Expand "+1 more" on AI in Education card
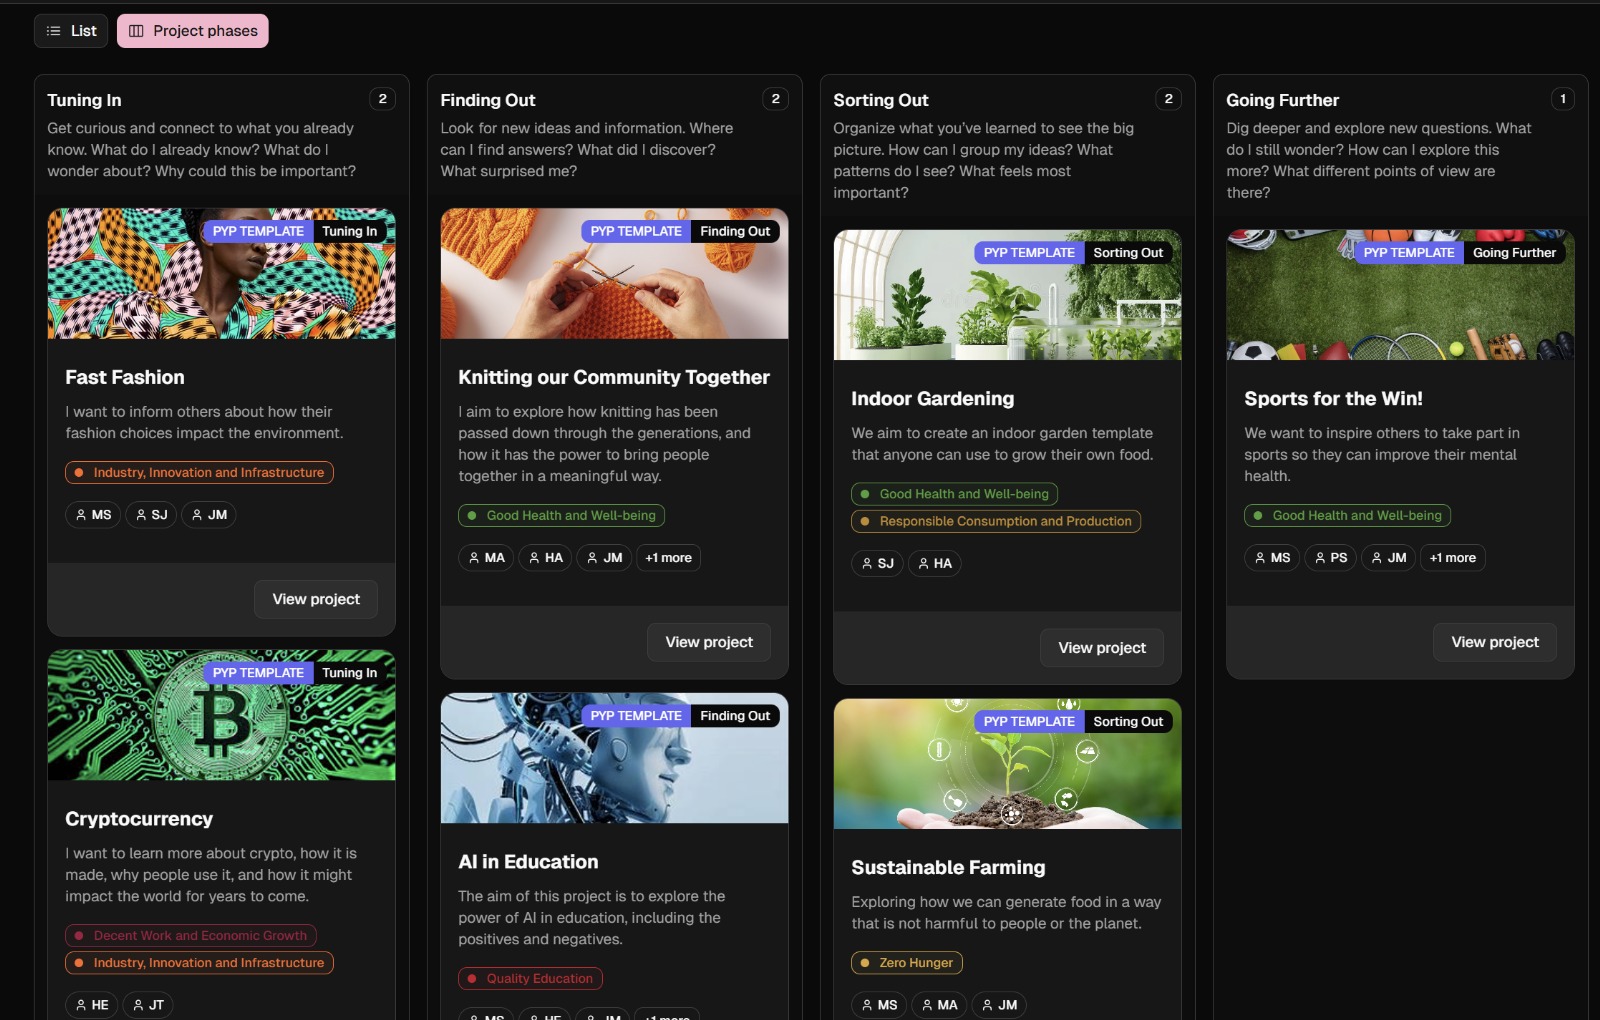Viewport: 1600px width, 1020px height. [x=668, y=1014]
